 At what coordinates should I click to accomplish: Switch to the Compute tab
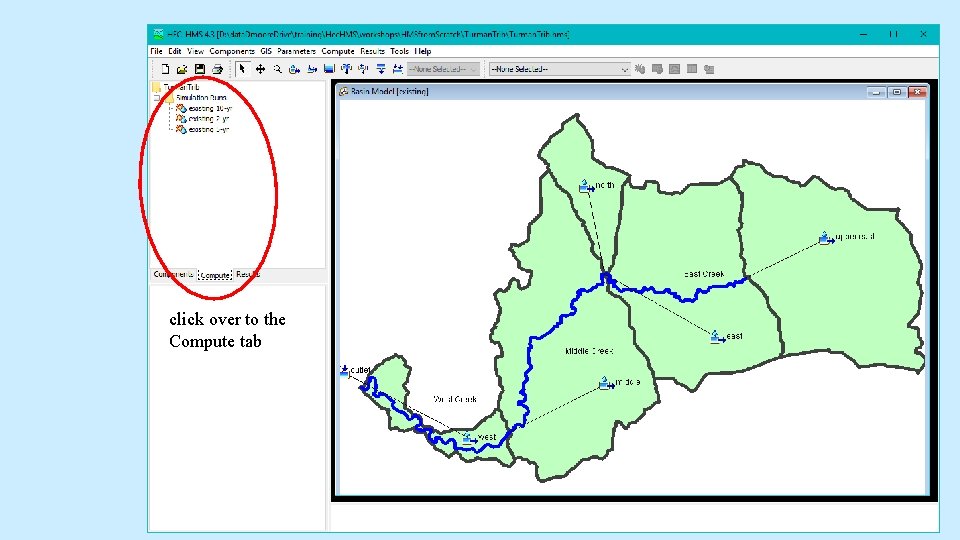coord(216,275)
